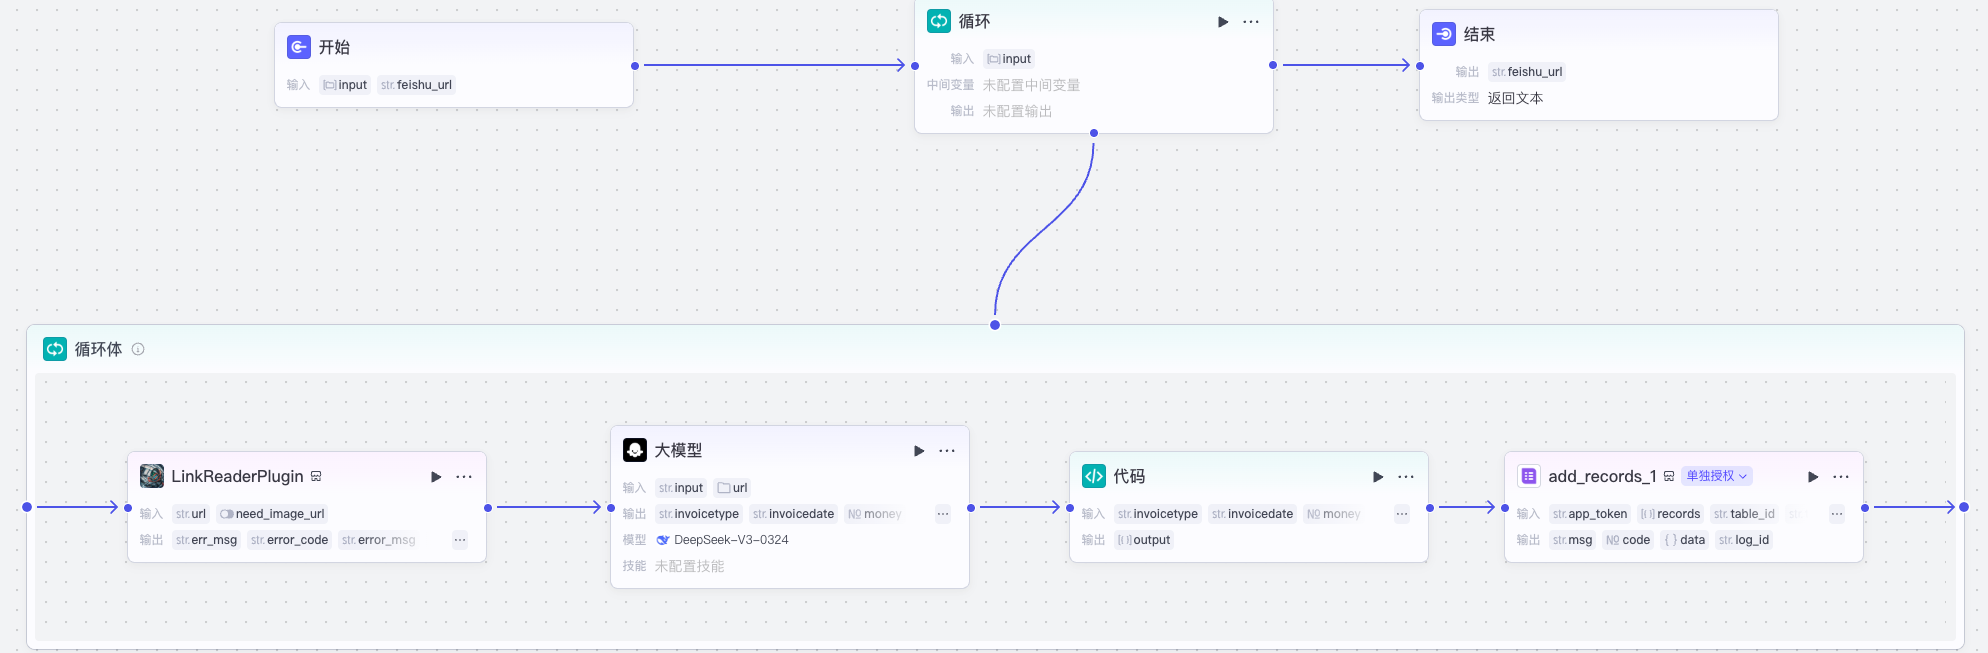Image resolution: width=1988 pixels, height=653 pixels.
Task: Click app_token input tag in add_records_1
Action: tap(1590, 514)
